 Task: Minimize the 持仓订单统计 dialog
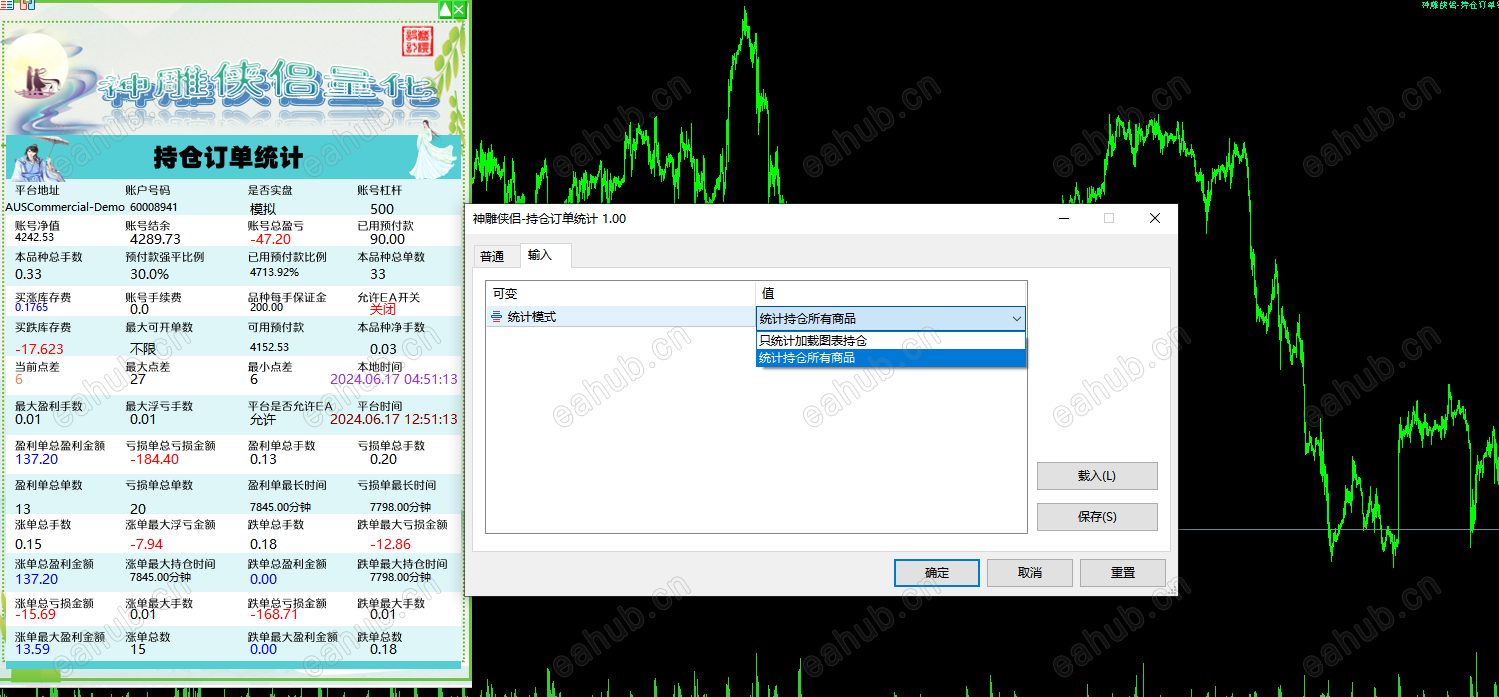tap(1063, 218)
